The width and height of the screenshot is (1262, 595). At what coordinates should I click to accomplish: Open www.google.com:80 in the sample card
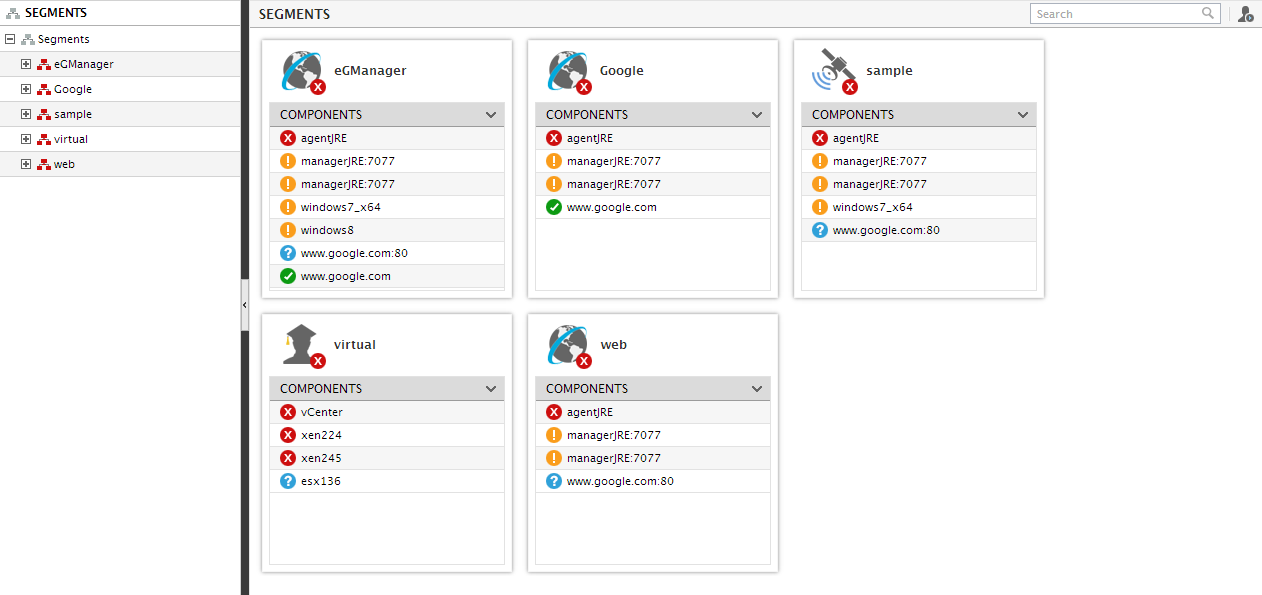886,230
